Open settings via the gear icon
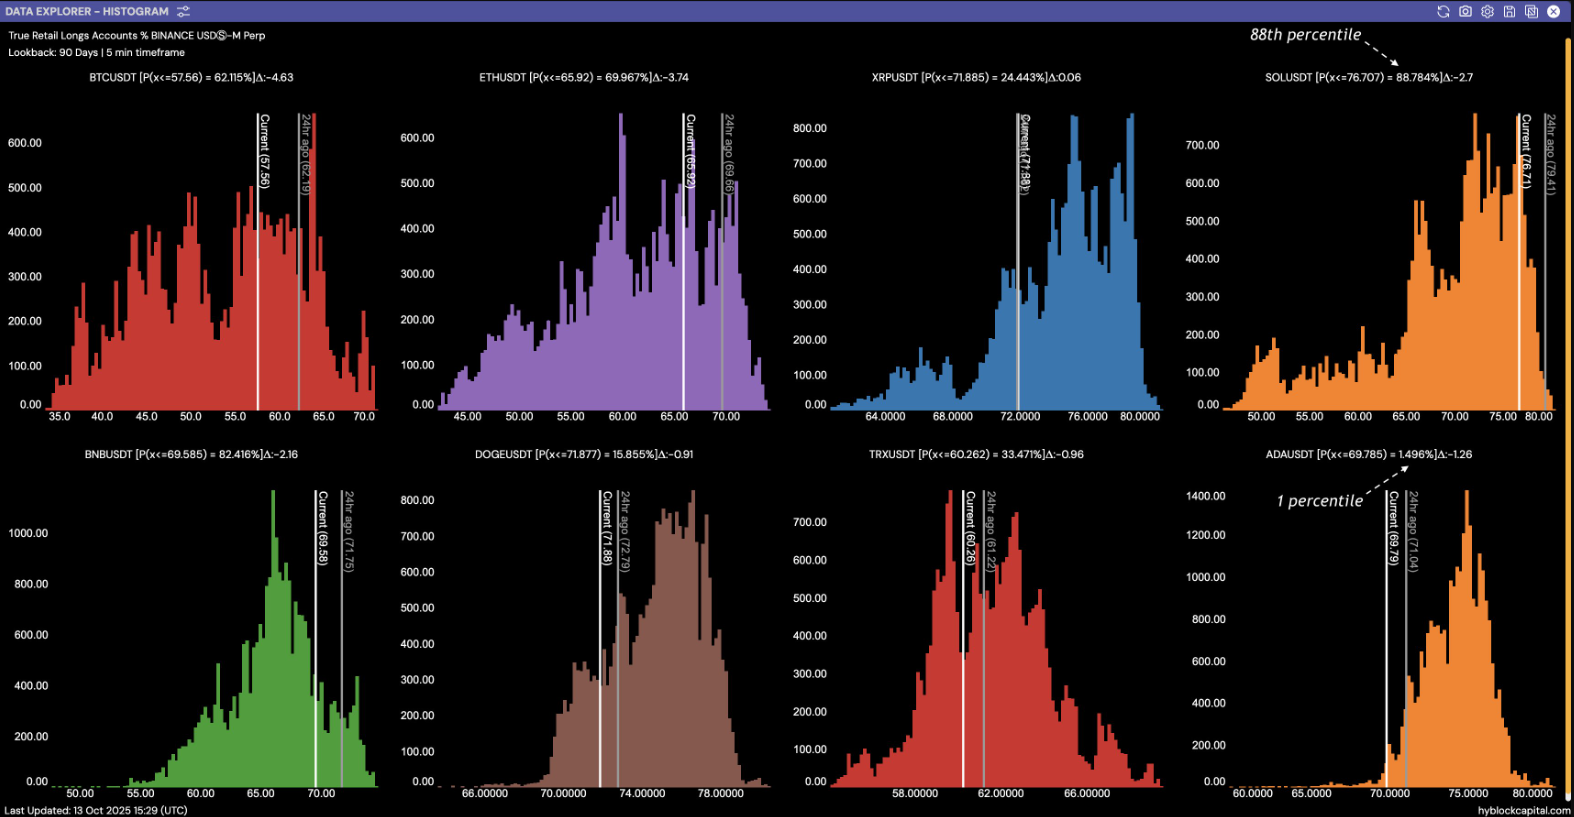Screen dimensions: 1574x817 tap(1487, 11)
